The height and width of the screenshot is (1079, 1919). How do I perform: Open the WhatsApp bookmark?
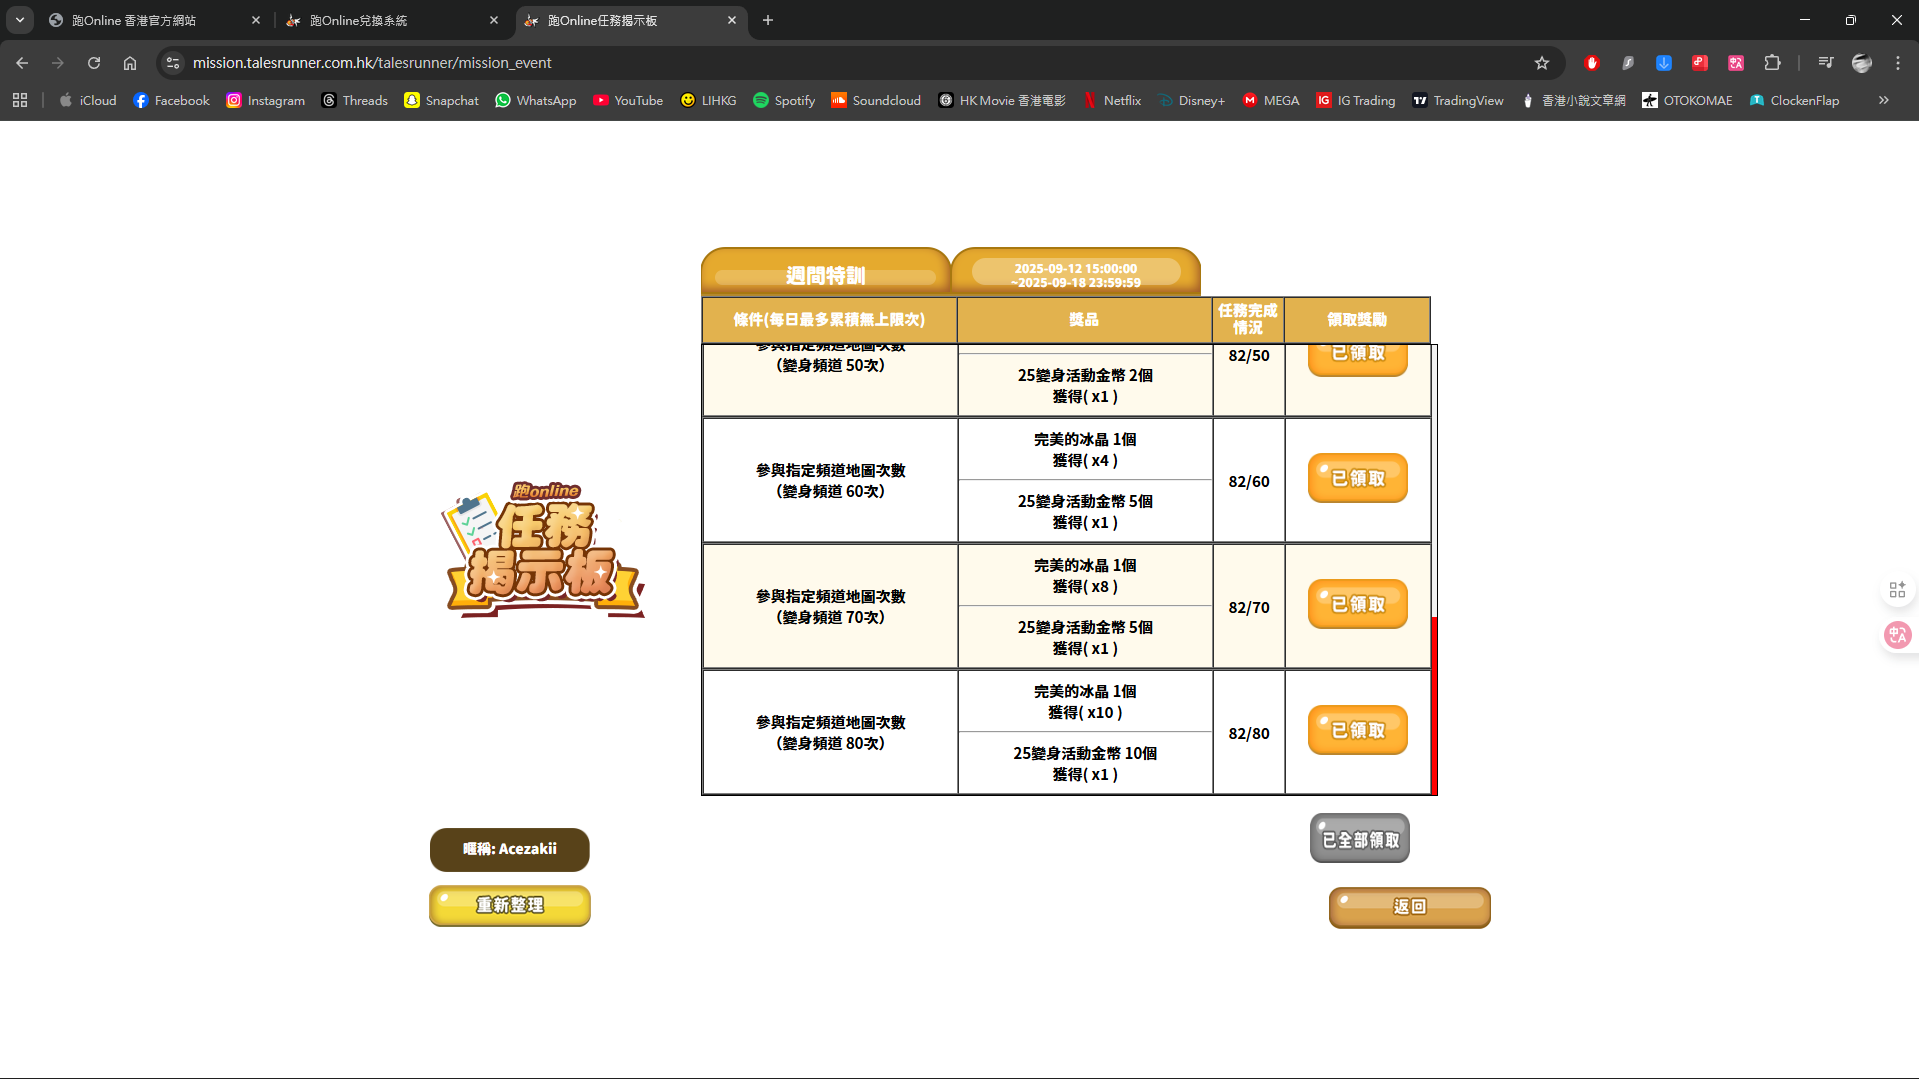point(536,101)
